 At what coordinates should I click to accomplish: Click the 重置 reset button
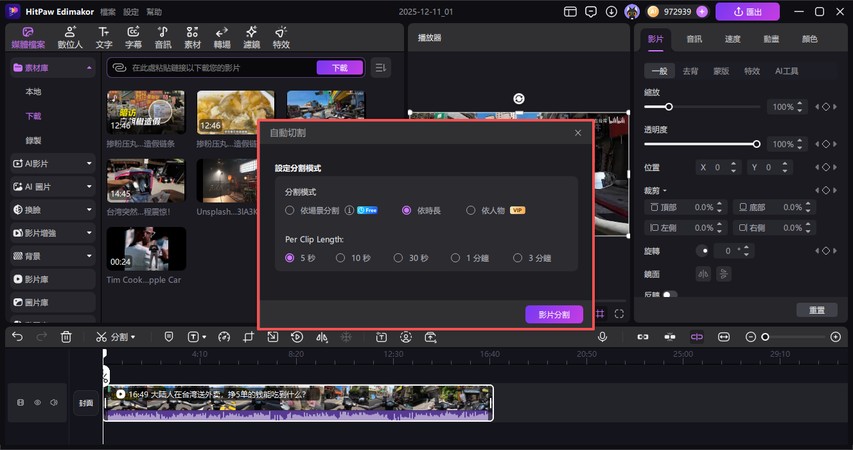(x=817, y=310)
